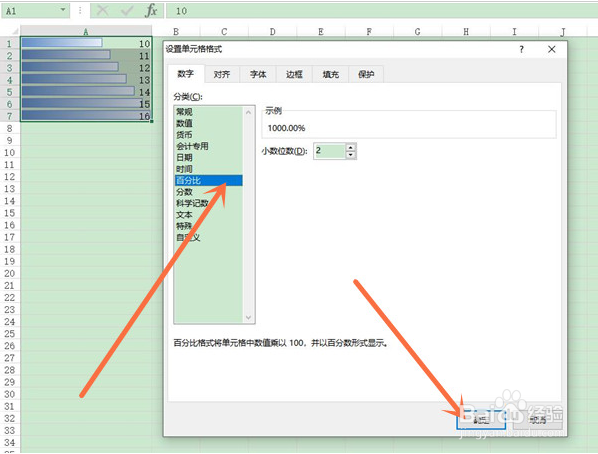This screenshot has width=598, height=454.
Task: Select column B header
Action: (176, 31)
